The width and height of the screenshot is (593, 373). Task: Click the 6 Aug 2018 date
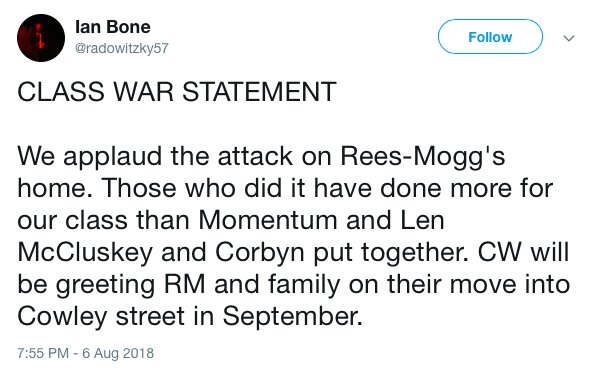(x=118, y=353)
